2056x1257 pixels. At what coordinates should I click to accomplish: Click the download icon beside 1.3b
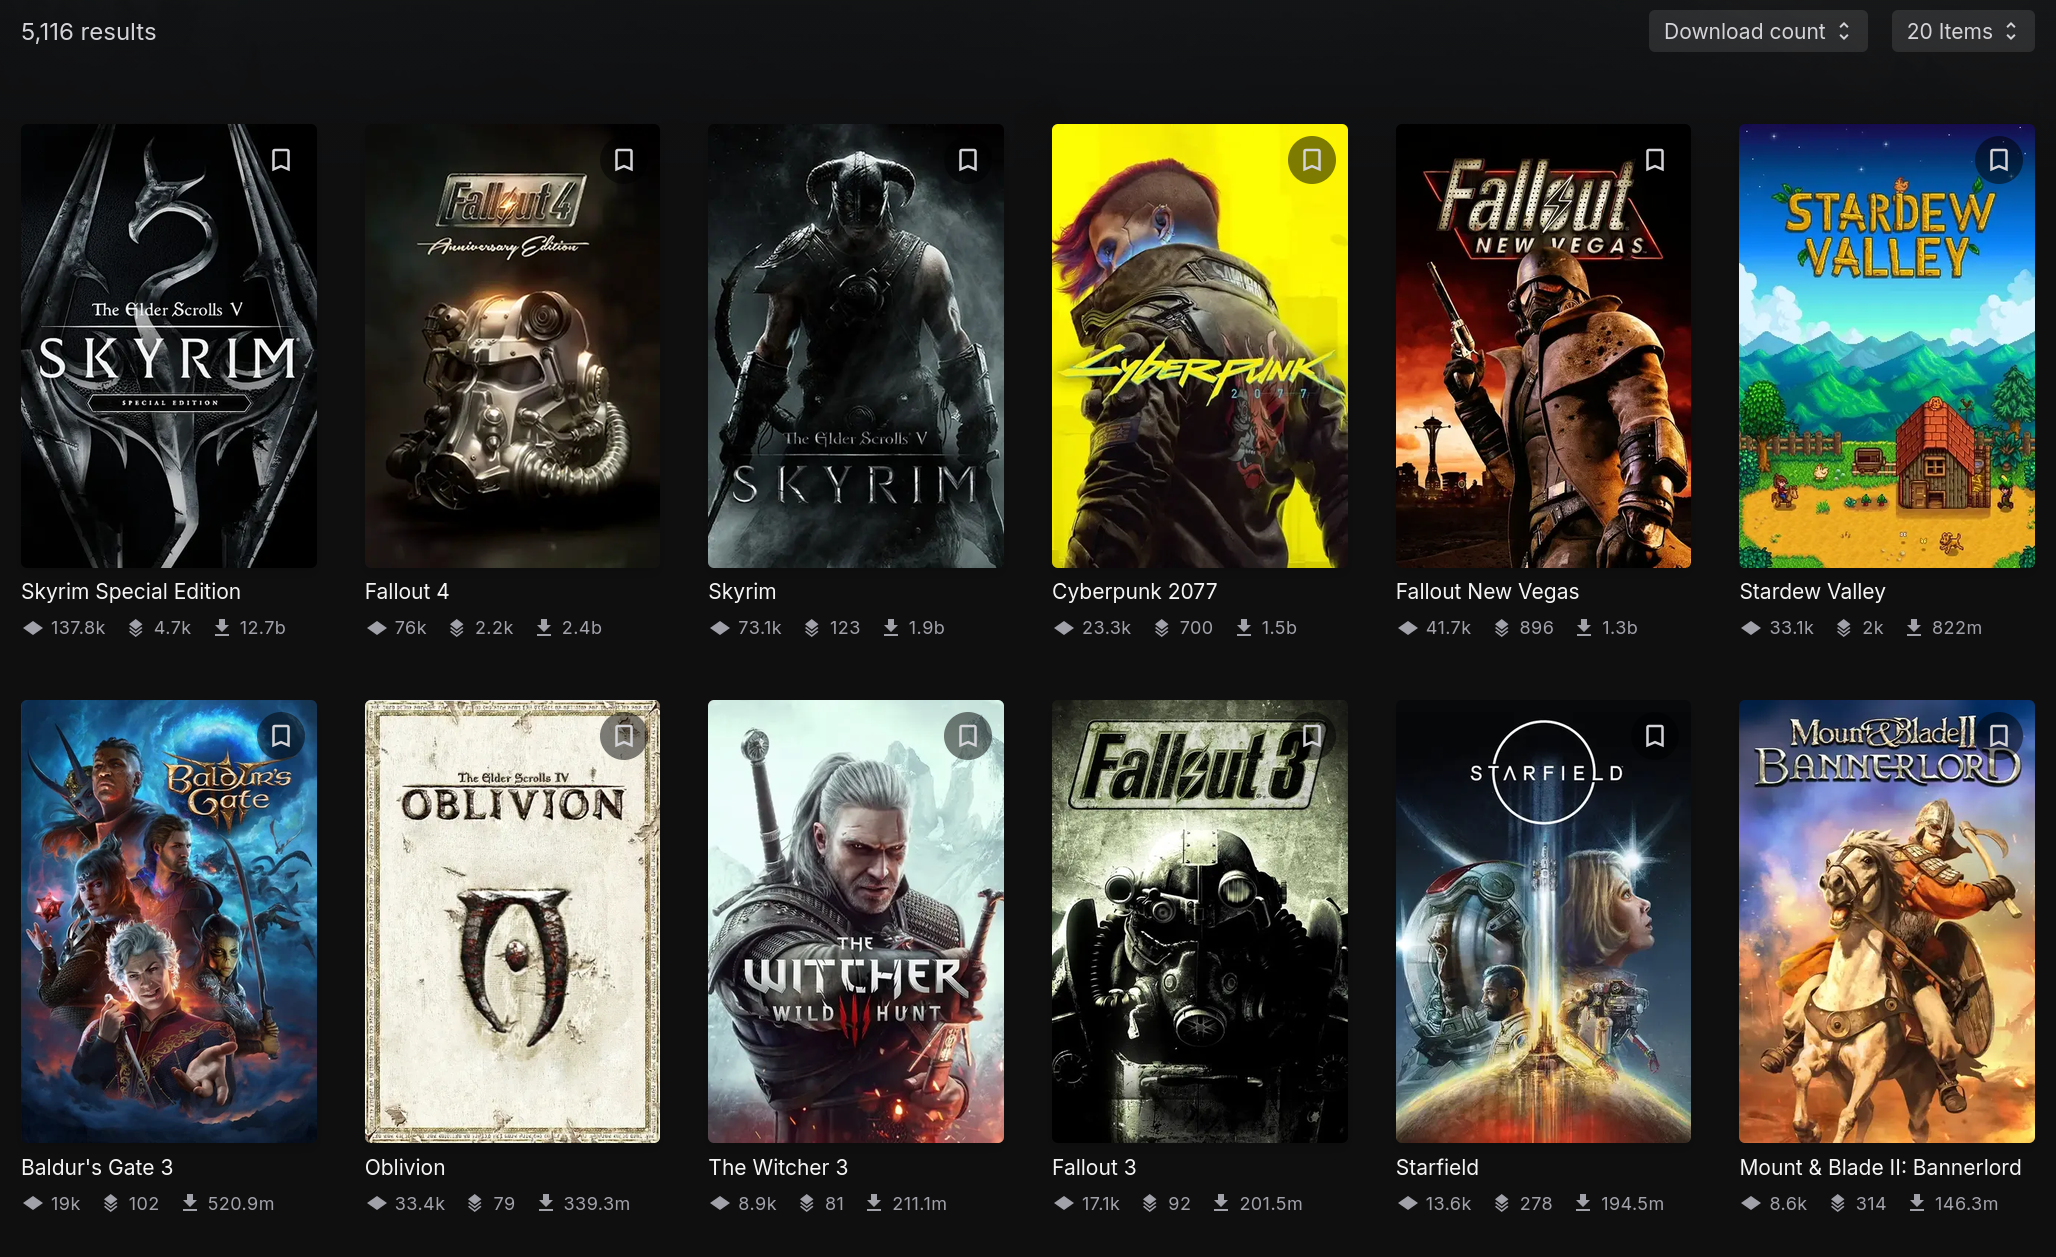point(1584,628)
